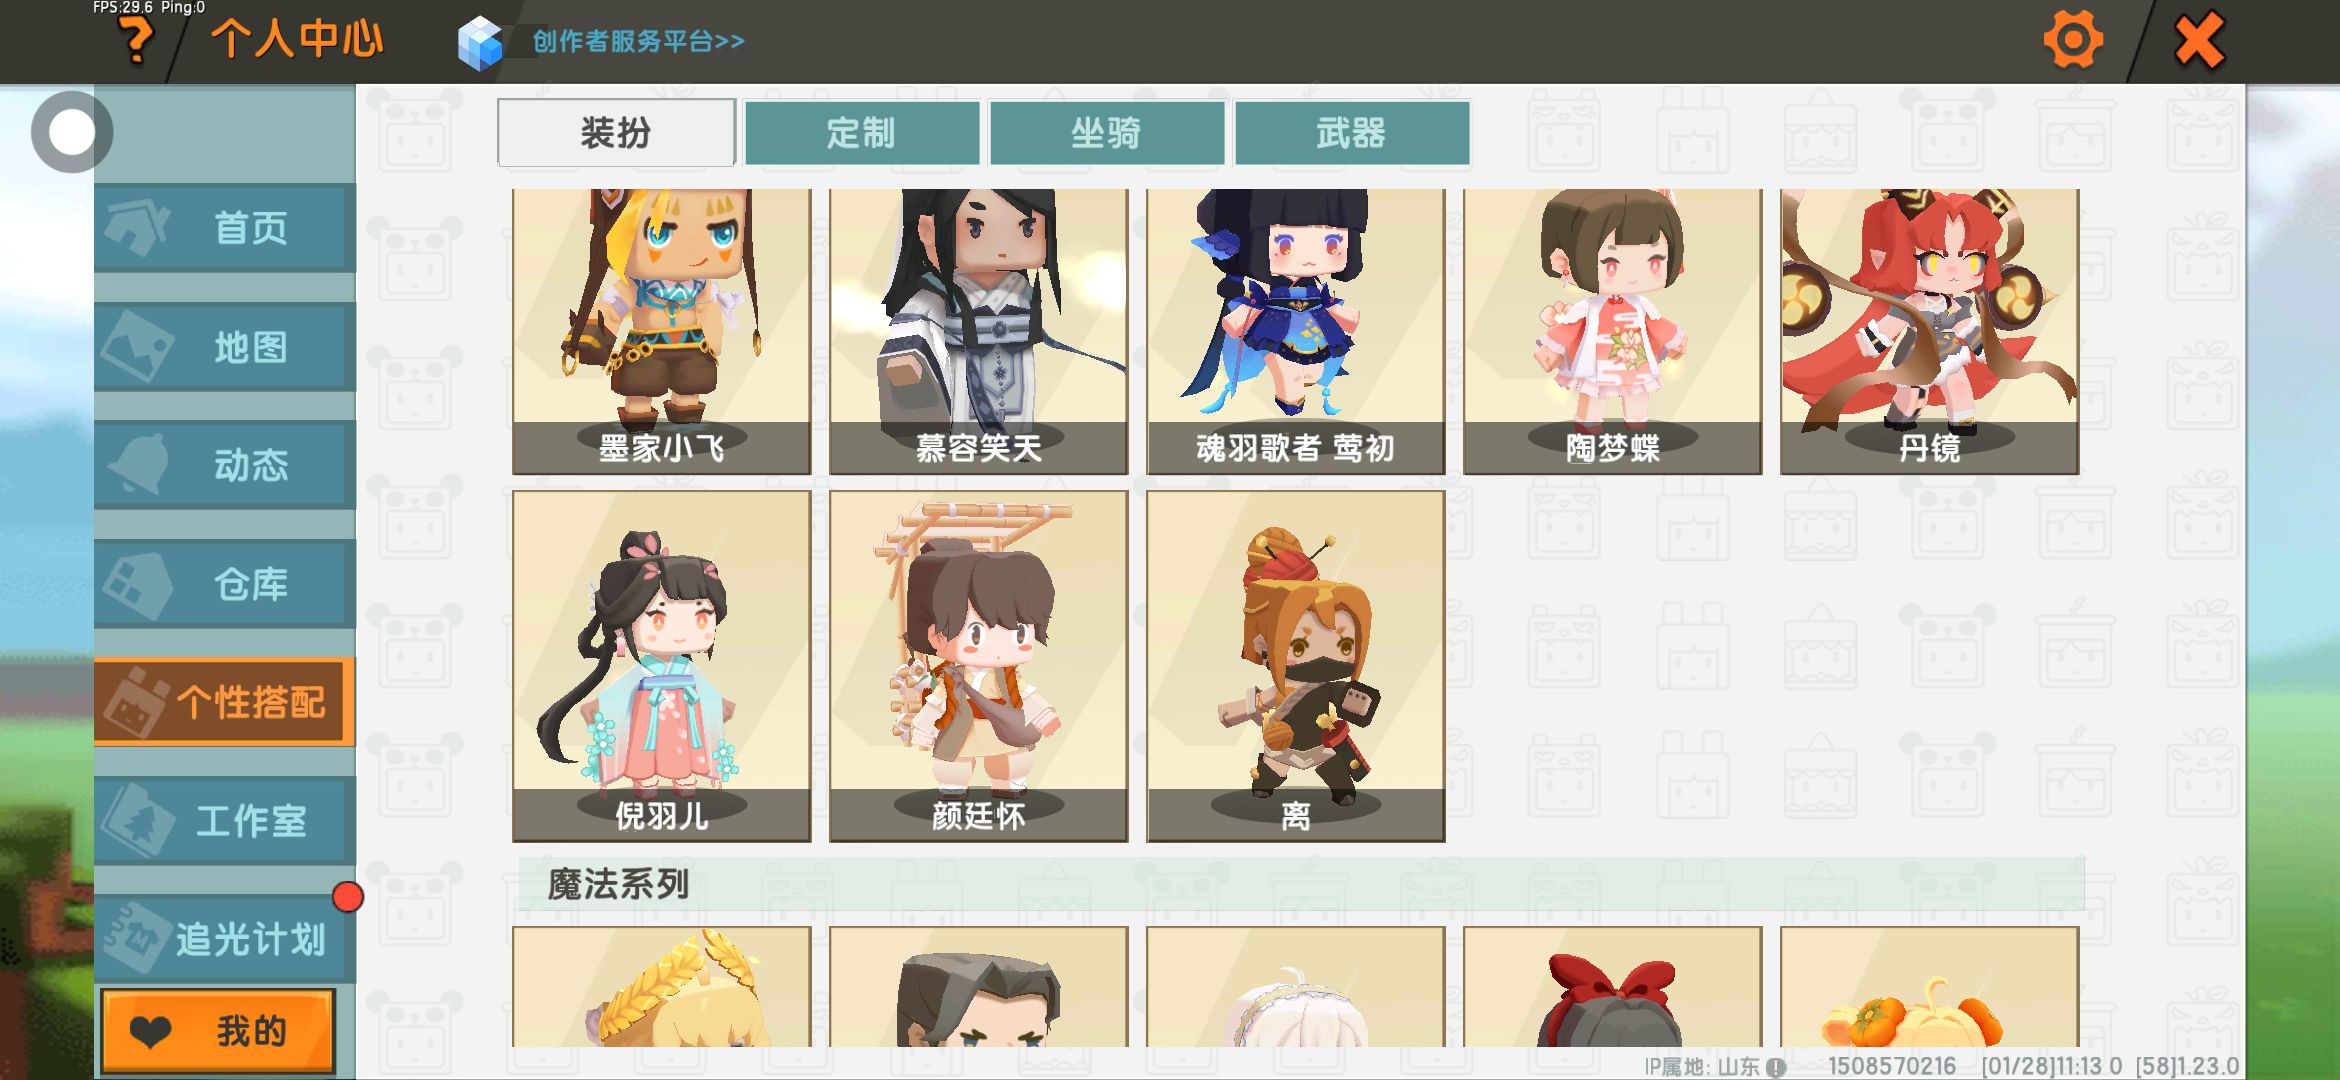2340x1080 pixels.
Task: Go to 首页 home in sidebar
Action: point(225,228)
